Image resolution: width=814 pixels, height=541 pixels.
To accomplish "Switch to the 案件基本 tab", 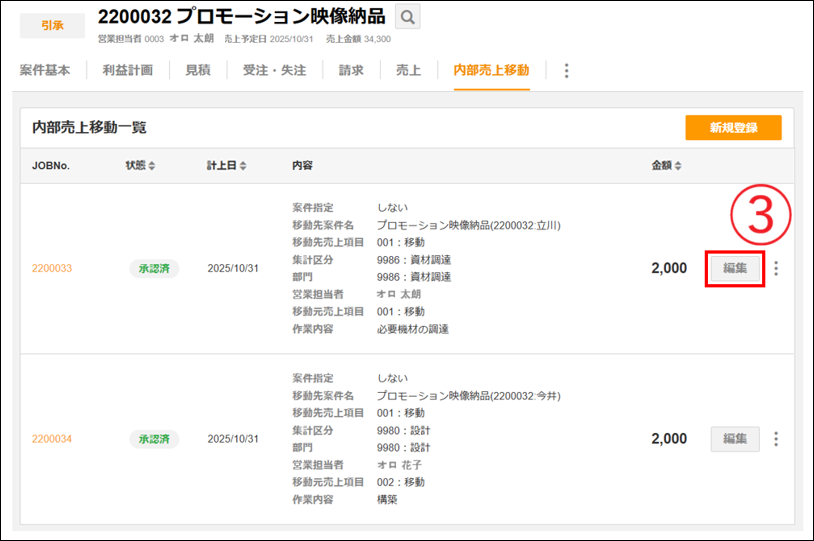I will [45, 70].
